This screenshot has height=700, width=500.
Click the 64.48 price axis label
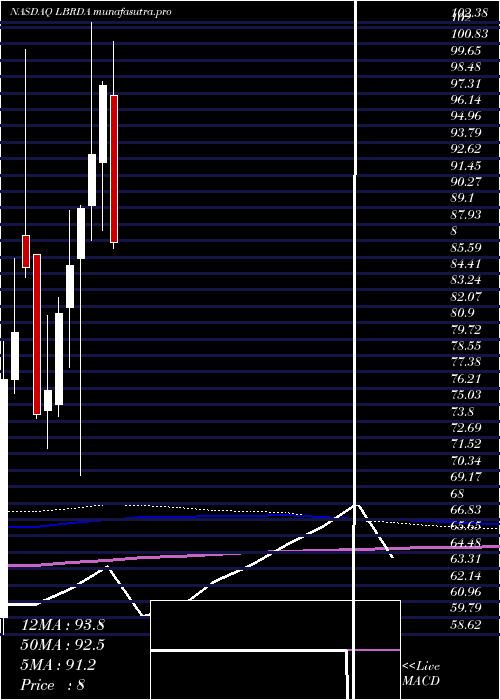(466, 543)
